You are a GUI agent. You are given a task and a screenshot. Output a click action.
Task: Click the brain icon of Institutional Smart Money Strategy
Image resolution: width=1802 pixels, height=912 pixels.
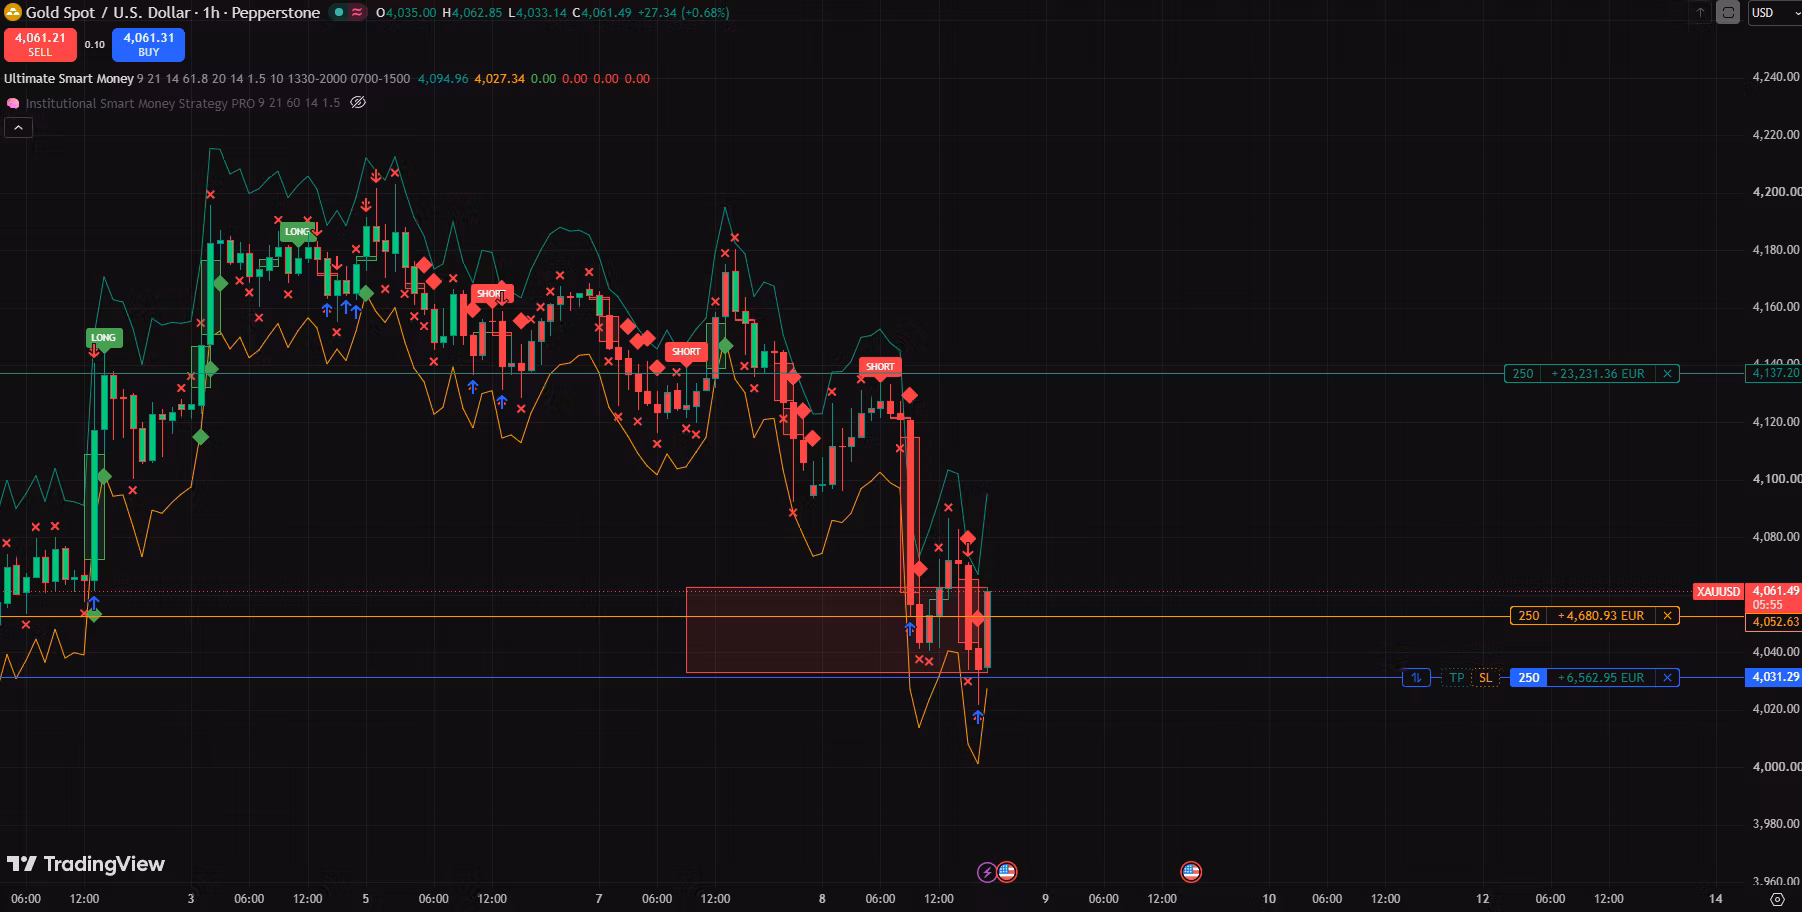click(x=13, y=103)
